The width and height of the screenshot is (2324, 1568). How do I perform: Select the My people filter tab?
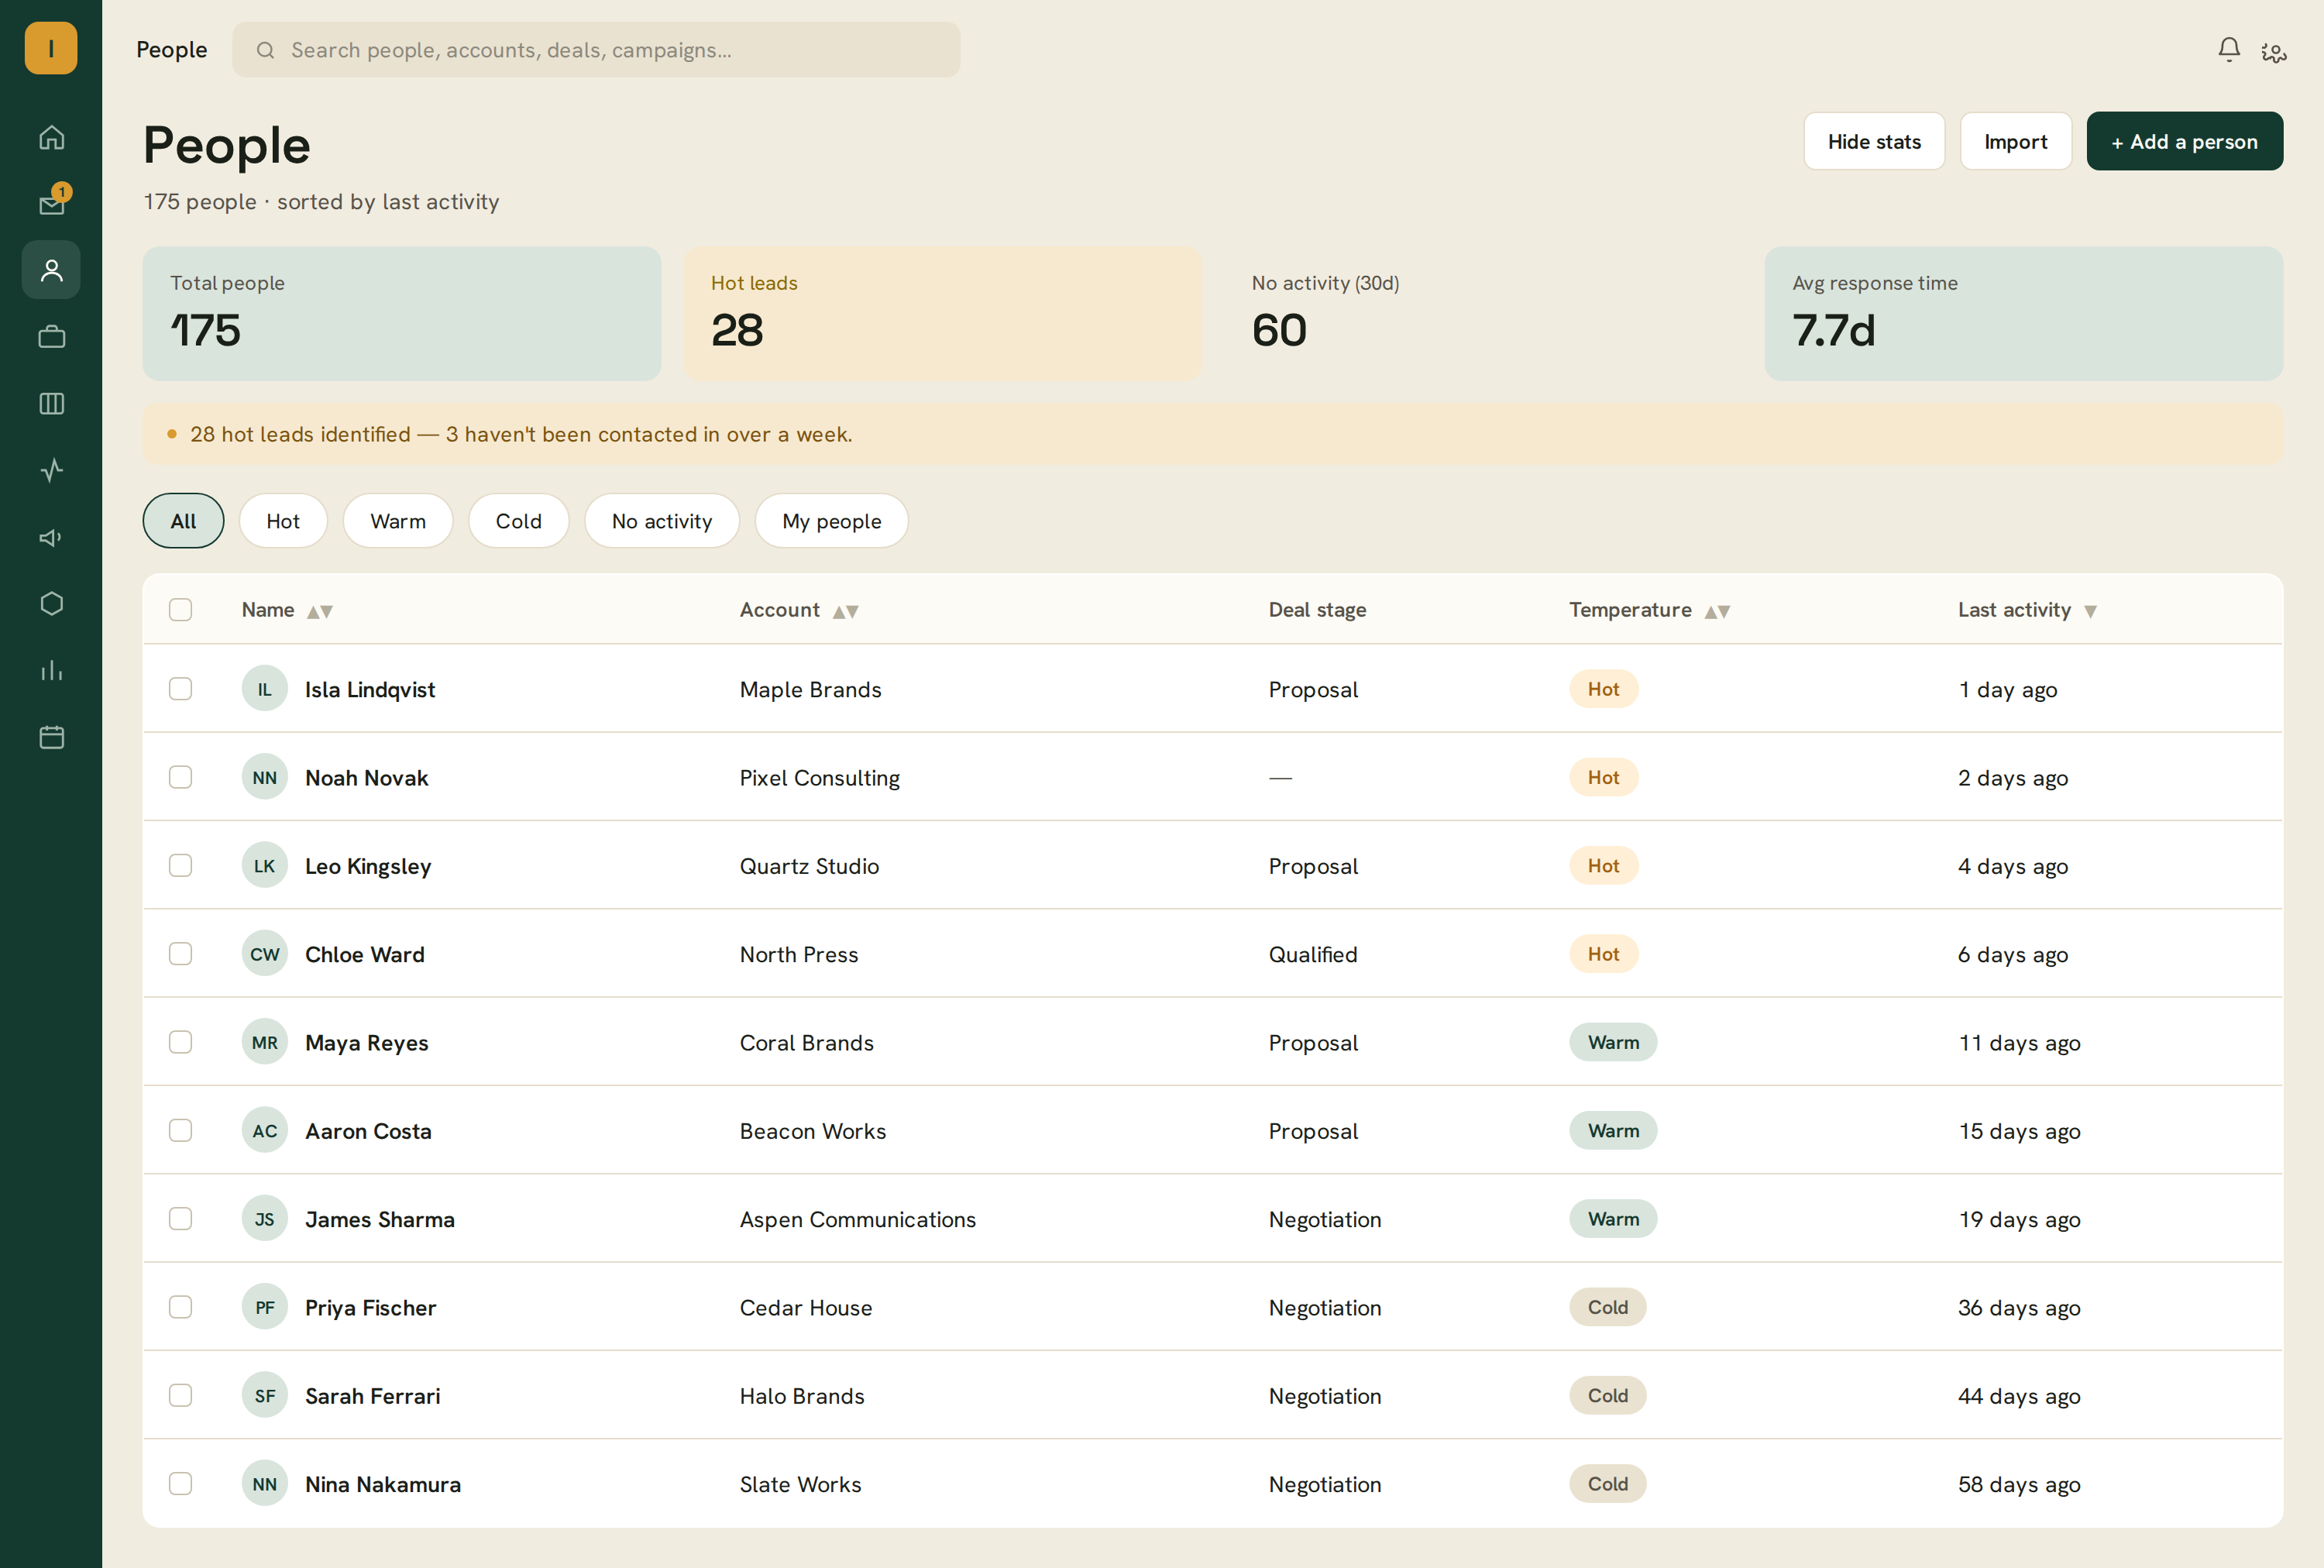[832, 521]
